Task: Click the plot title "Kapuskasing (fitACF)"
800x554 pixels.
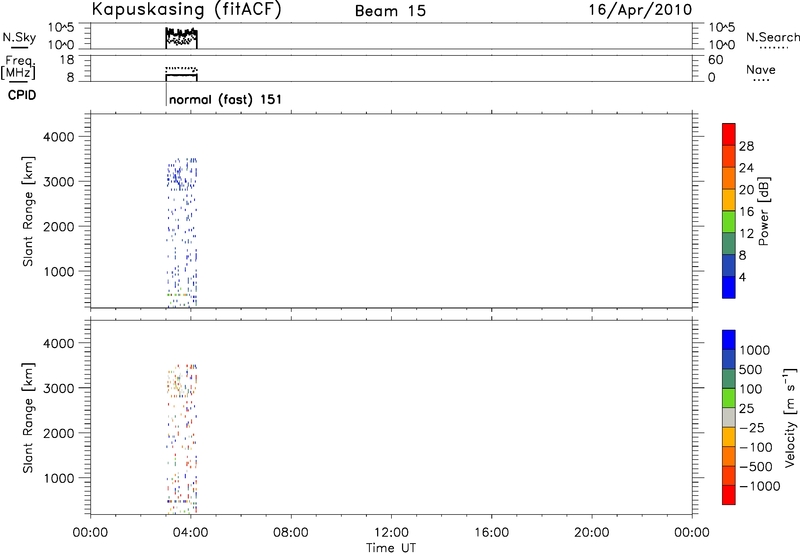Action: [x=186, y=10]
